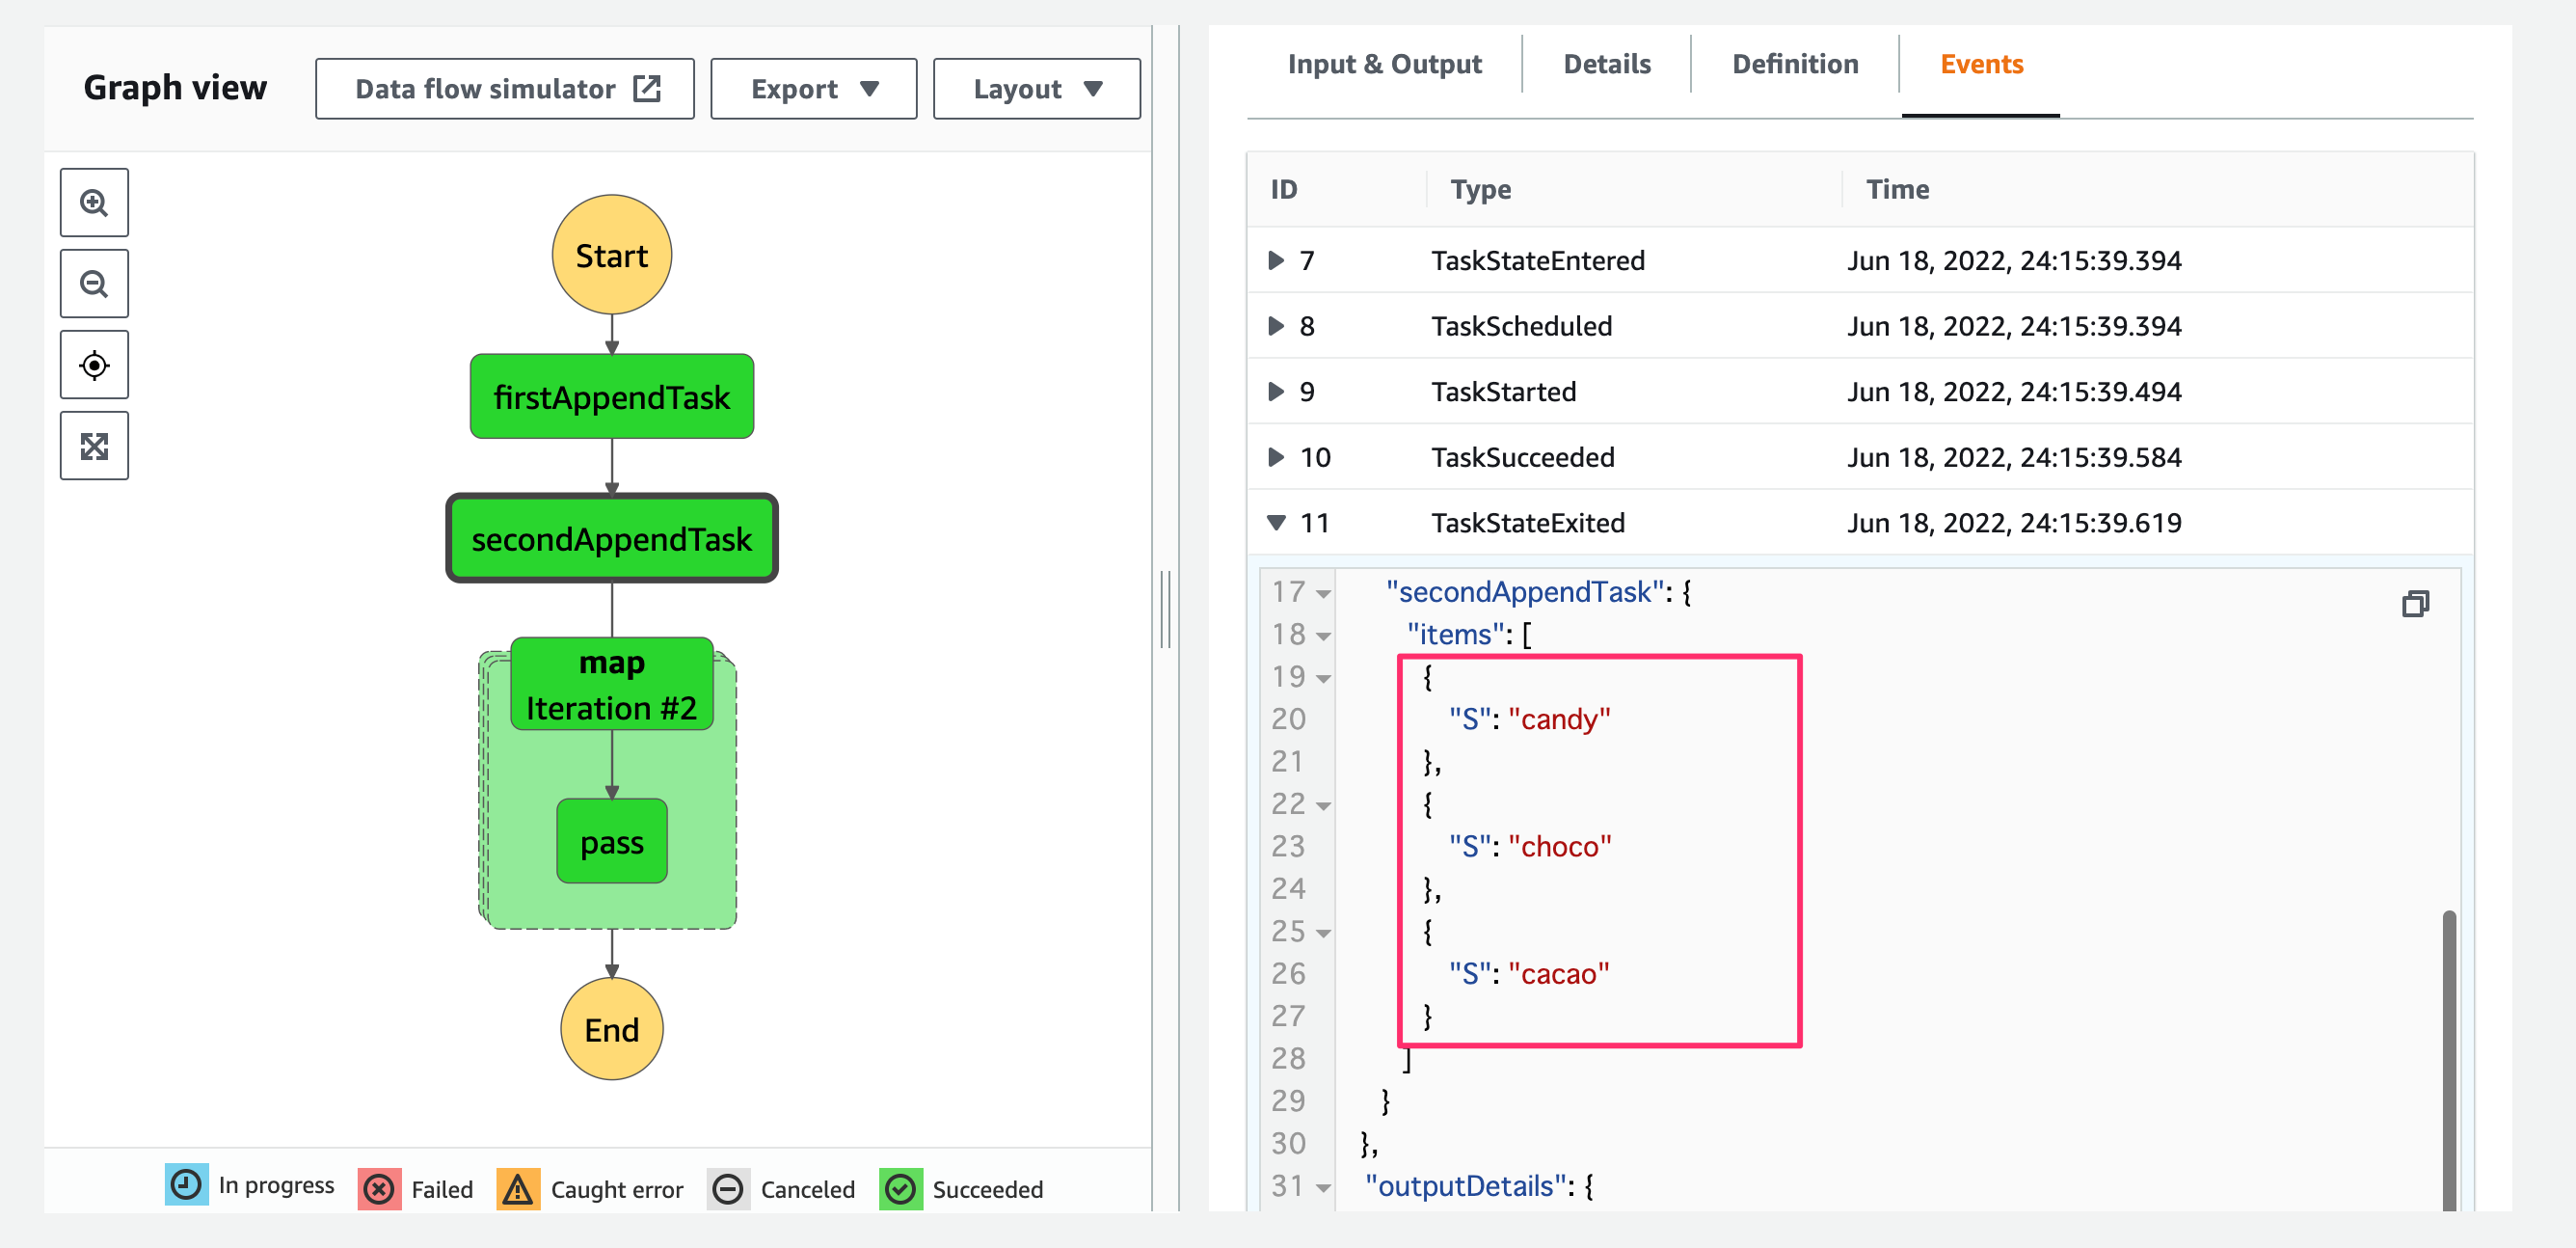Switch to the Definition tab

1794,64
